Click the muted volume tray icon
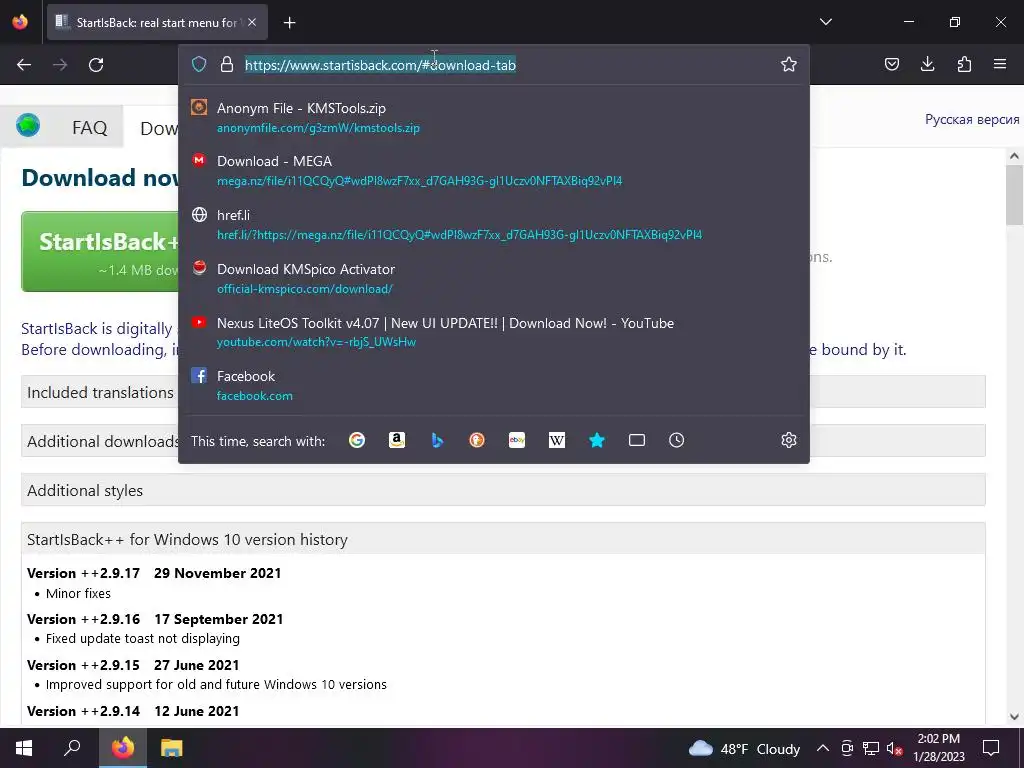Image resolution: width=1024 pixels, height=768 pixels. [894, 748]
